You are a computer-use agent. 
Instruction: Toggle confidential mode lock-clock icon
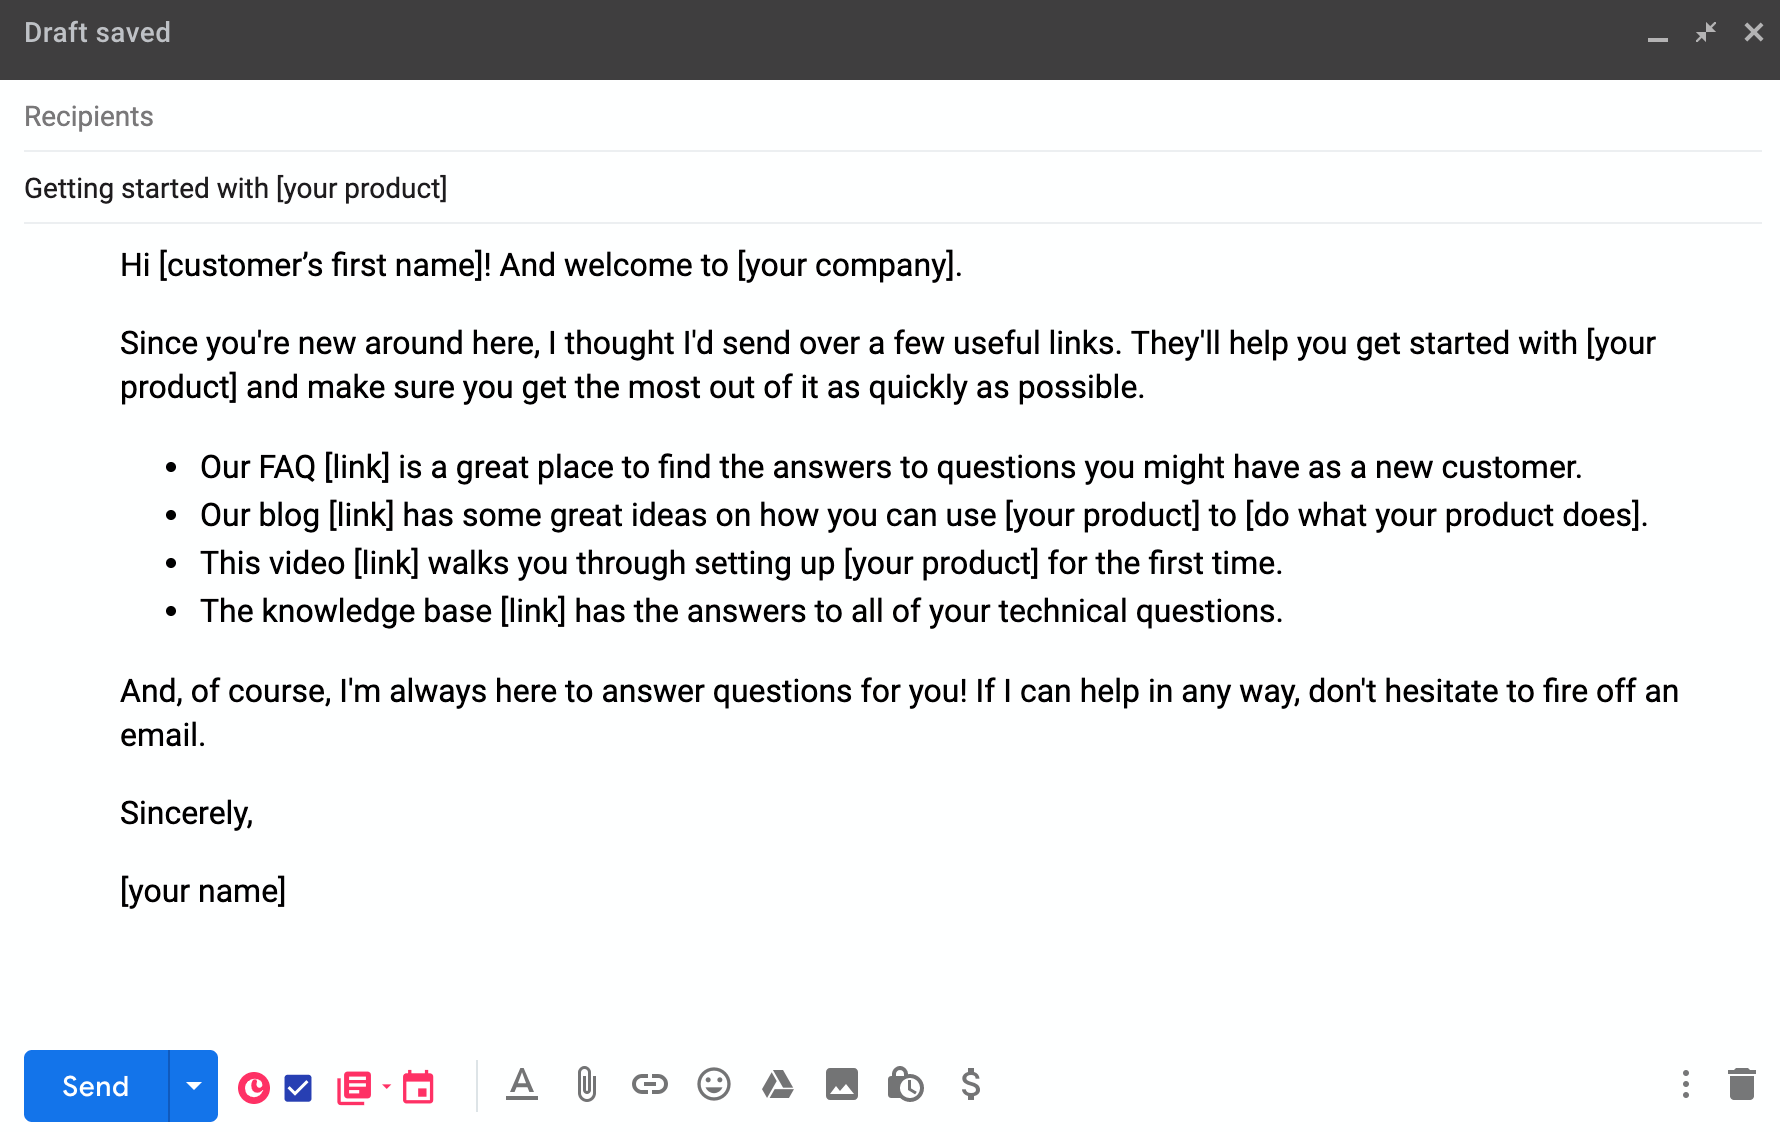tap(906, 1084)
